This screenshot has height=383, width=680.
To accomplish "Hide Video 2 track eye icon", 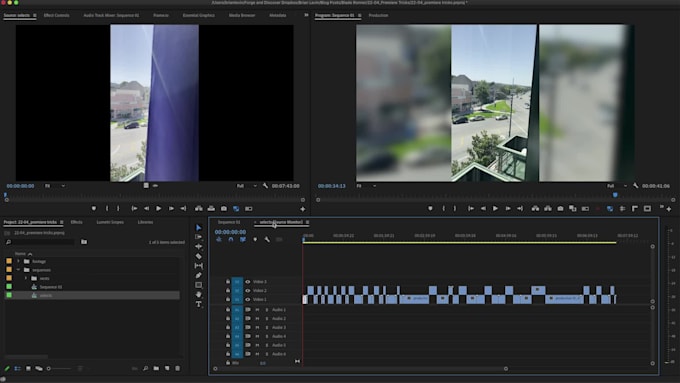I will [x=248, y=291].
